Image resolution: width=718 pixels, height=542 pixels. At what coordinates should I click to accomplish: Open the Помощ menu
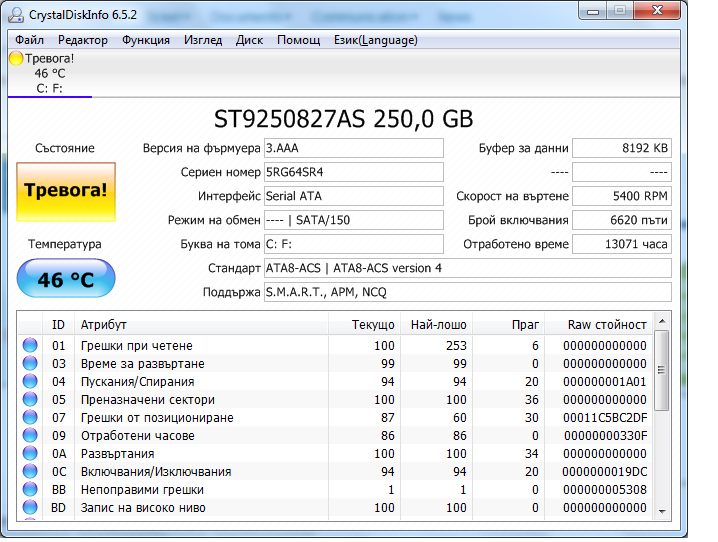[x=299, y=40]
